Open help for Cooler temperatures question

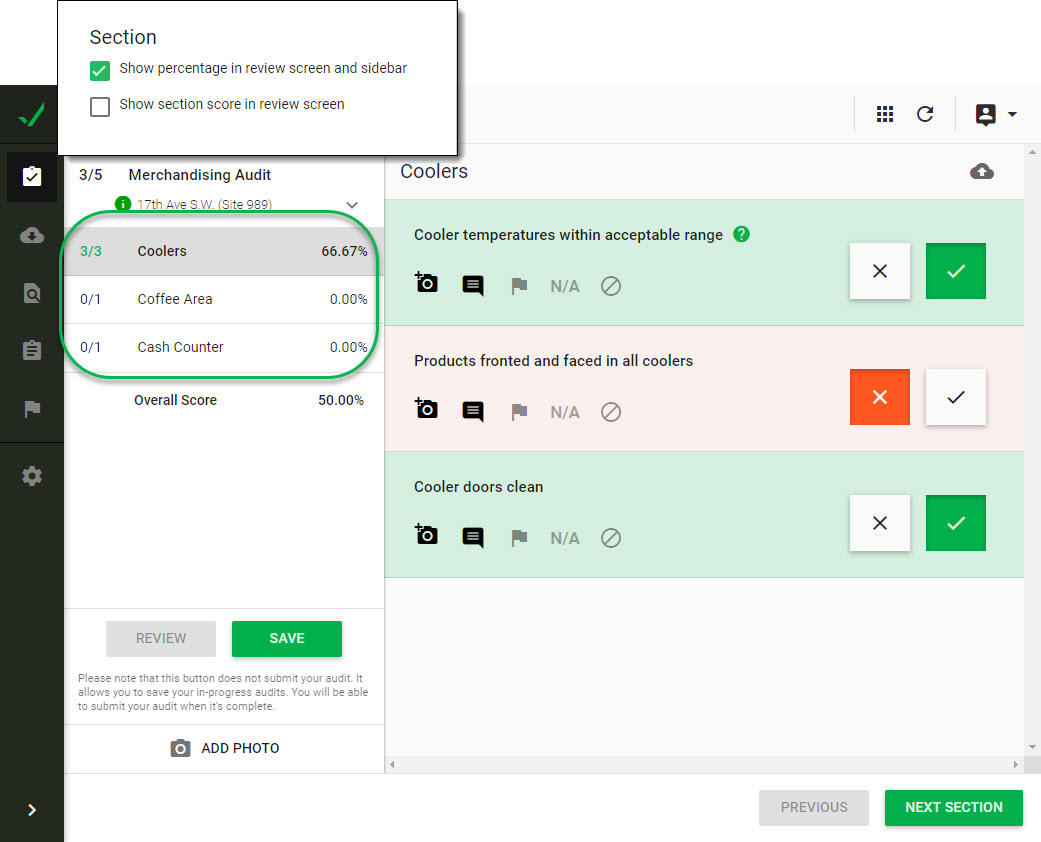(x=741, y=234)
